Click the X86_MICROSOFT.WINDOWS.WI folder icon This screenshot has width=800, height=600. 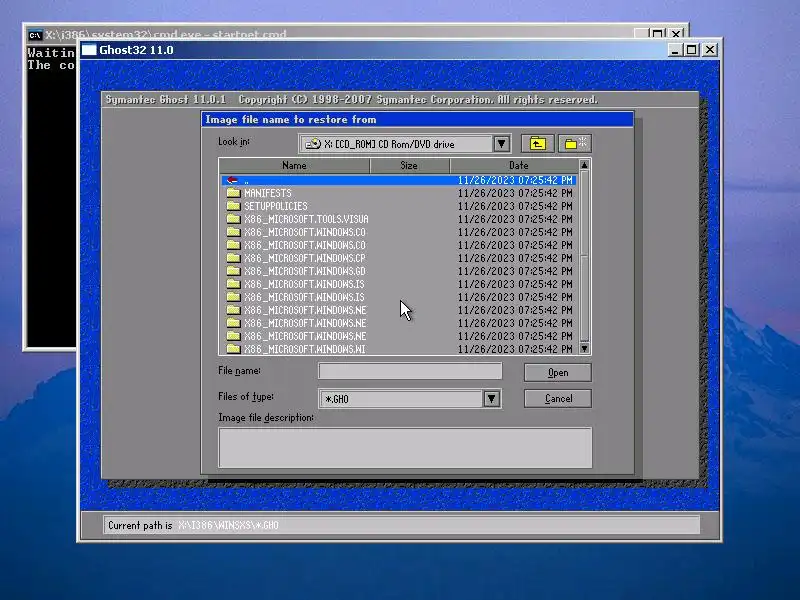[x=233, y=349]
